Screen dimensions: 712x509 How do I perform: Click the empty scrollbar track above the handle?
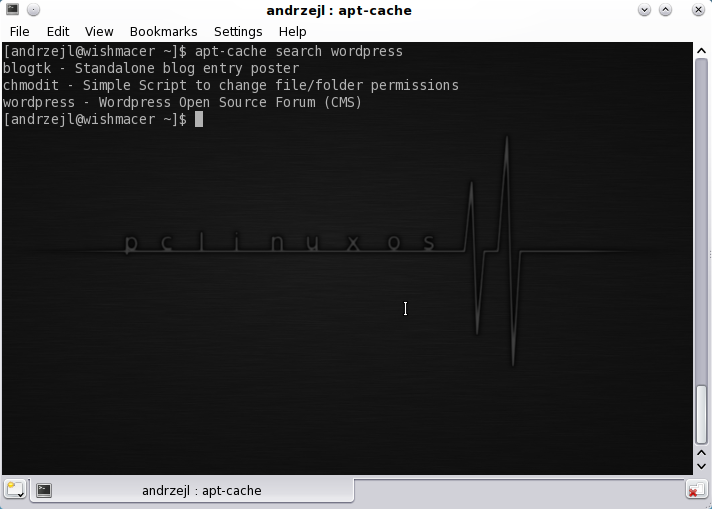pyautogui.click(x=702, y=220)
